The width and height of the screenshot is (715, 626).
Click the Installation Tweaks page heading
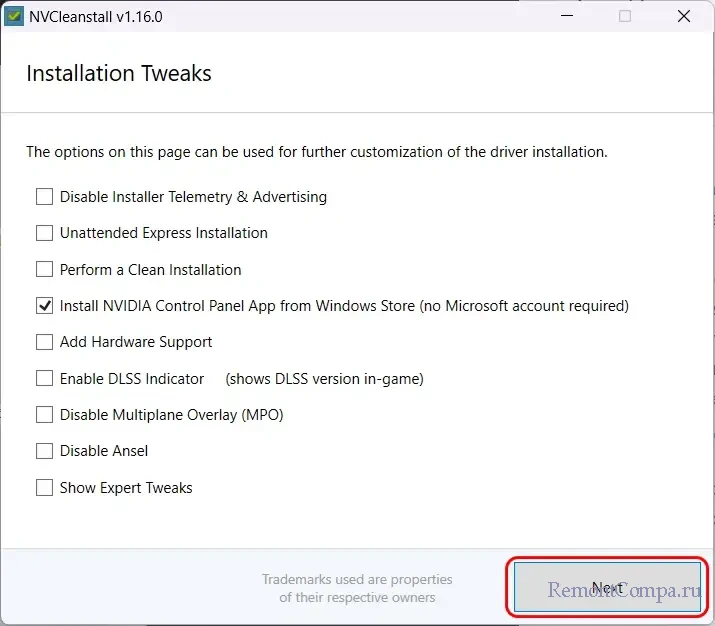(x=119, y=74)
